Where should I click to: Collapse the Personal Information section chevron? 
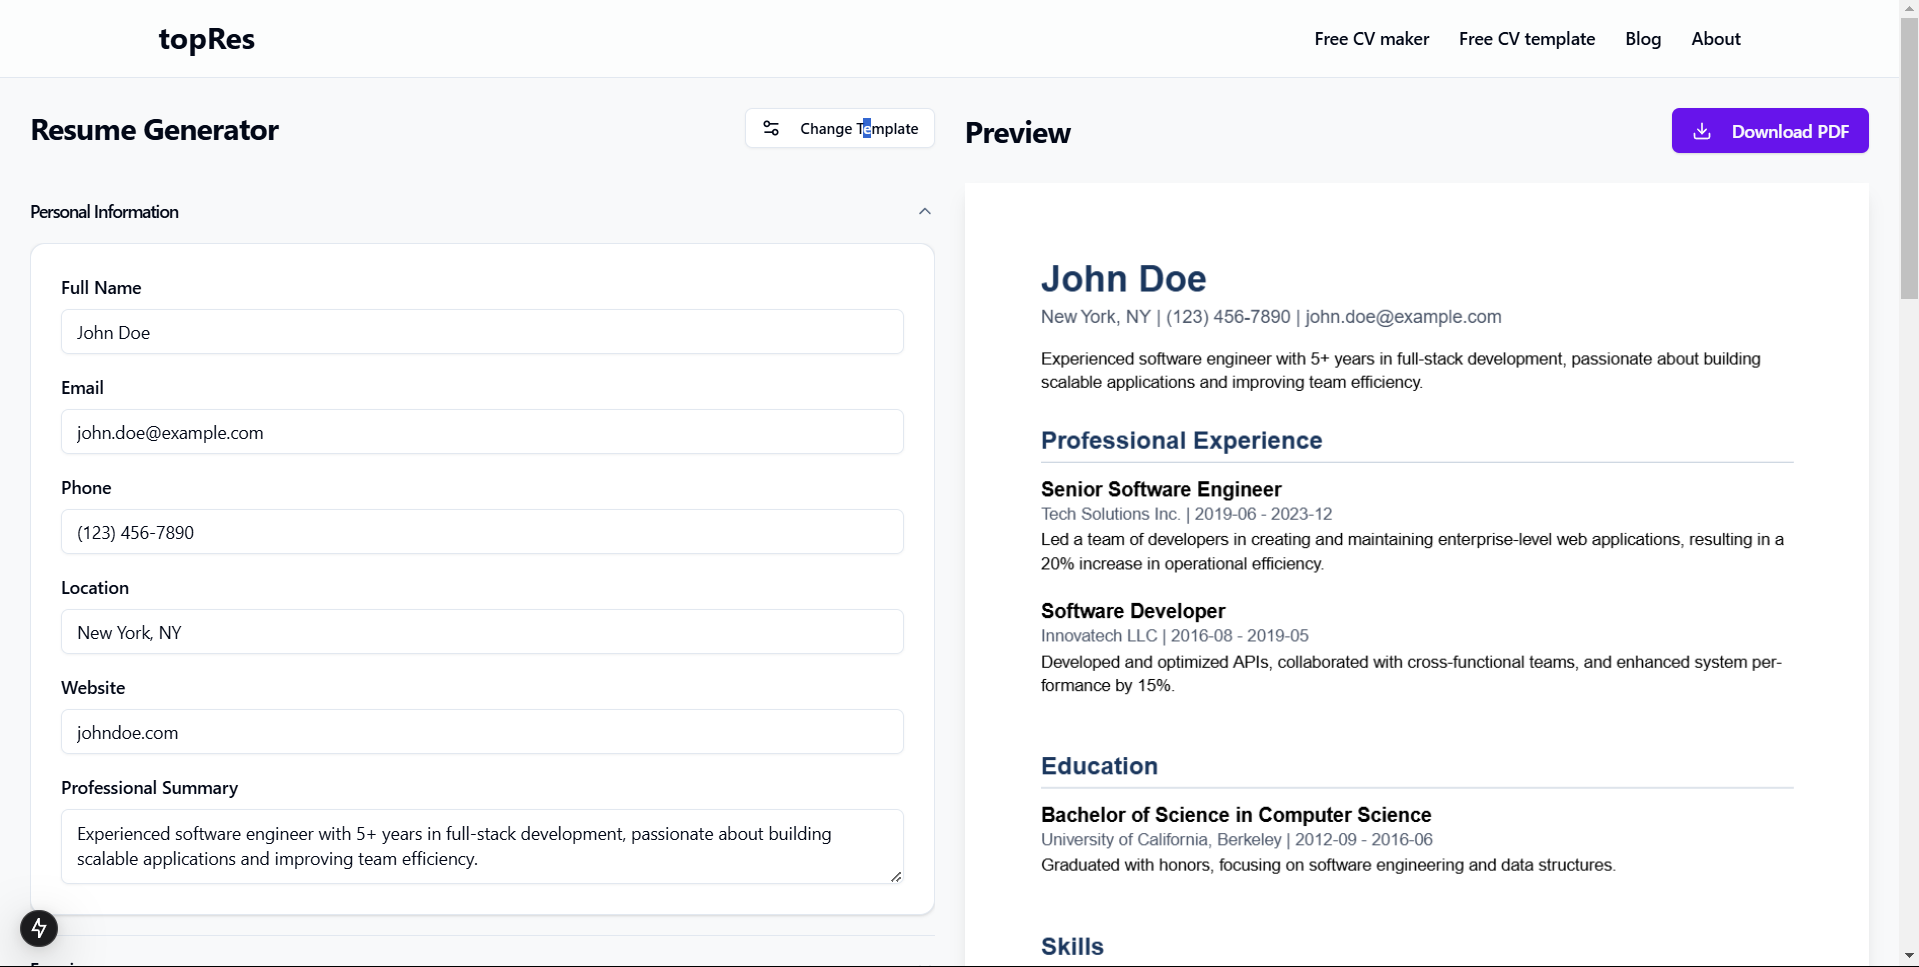pyautogui.click(x=925, y=211)
